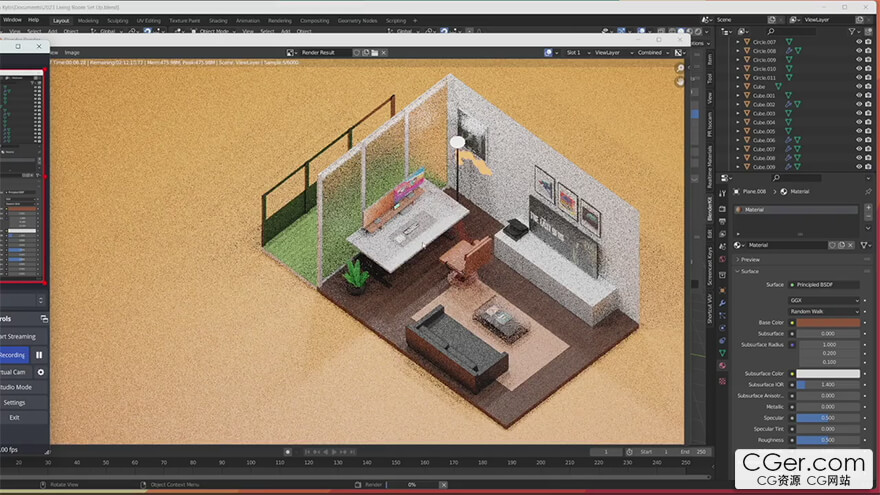The width and height of the screenshot is (880, 495).
Task: Disable Cube.009 in renders via camera icon
Action: point(870,166)
